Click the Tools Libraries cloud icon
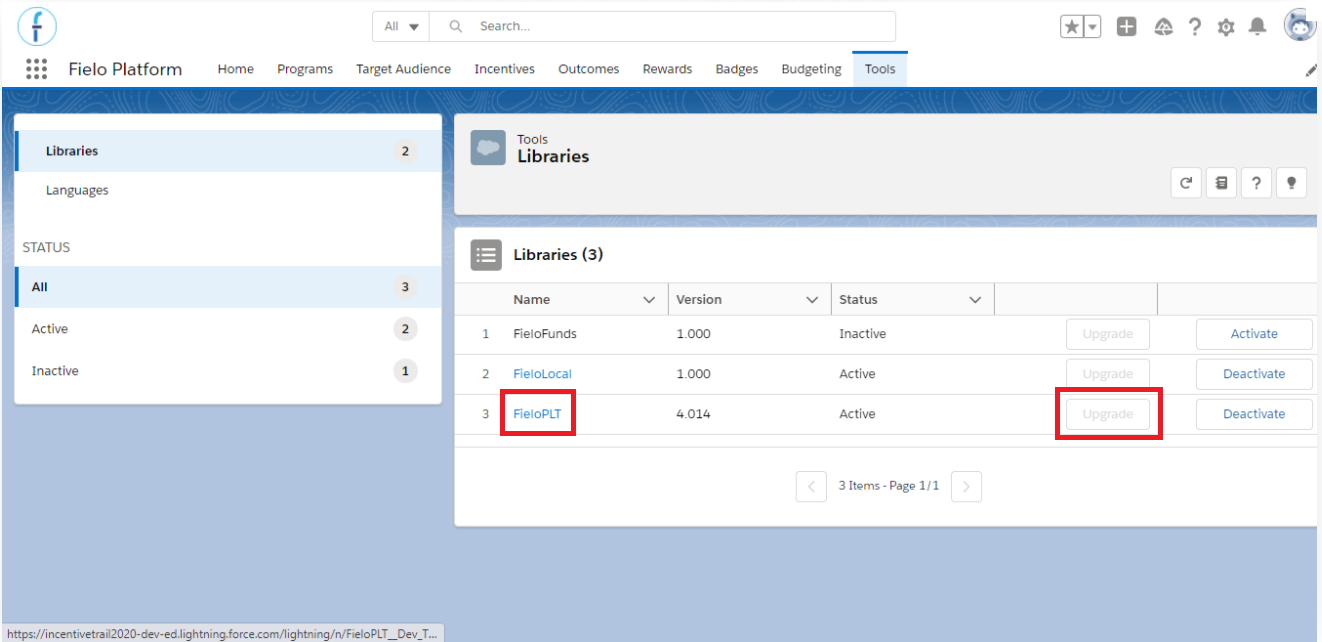Image resolution: width=1322 pixels, height=642 pixels. point(488,148)
